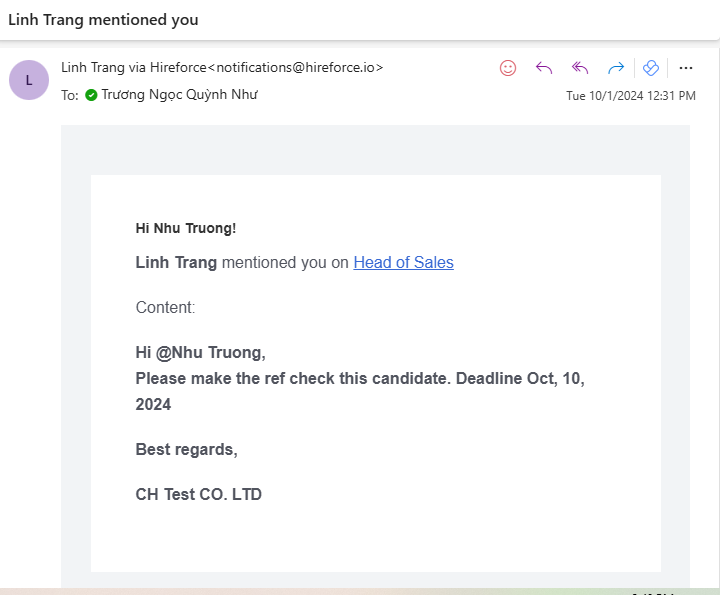Open the More actions ellipsis menu
Screen dimensions: 720x595
point(686,68)
